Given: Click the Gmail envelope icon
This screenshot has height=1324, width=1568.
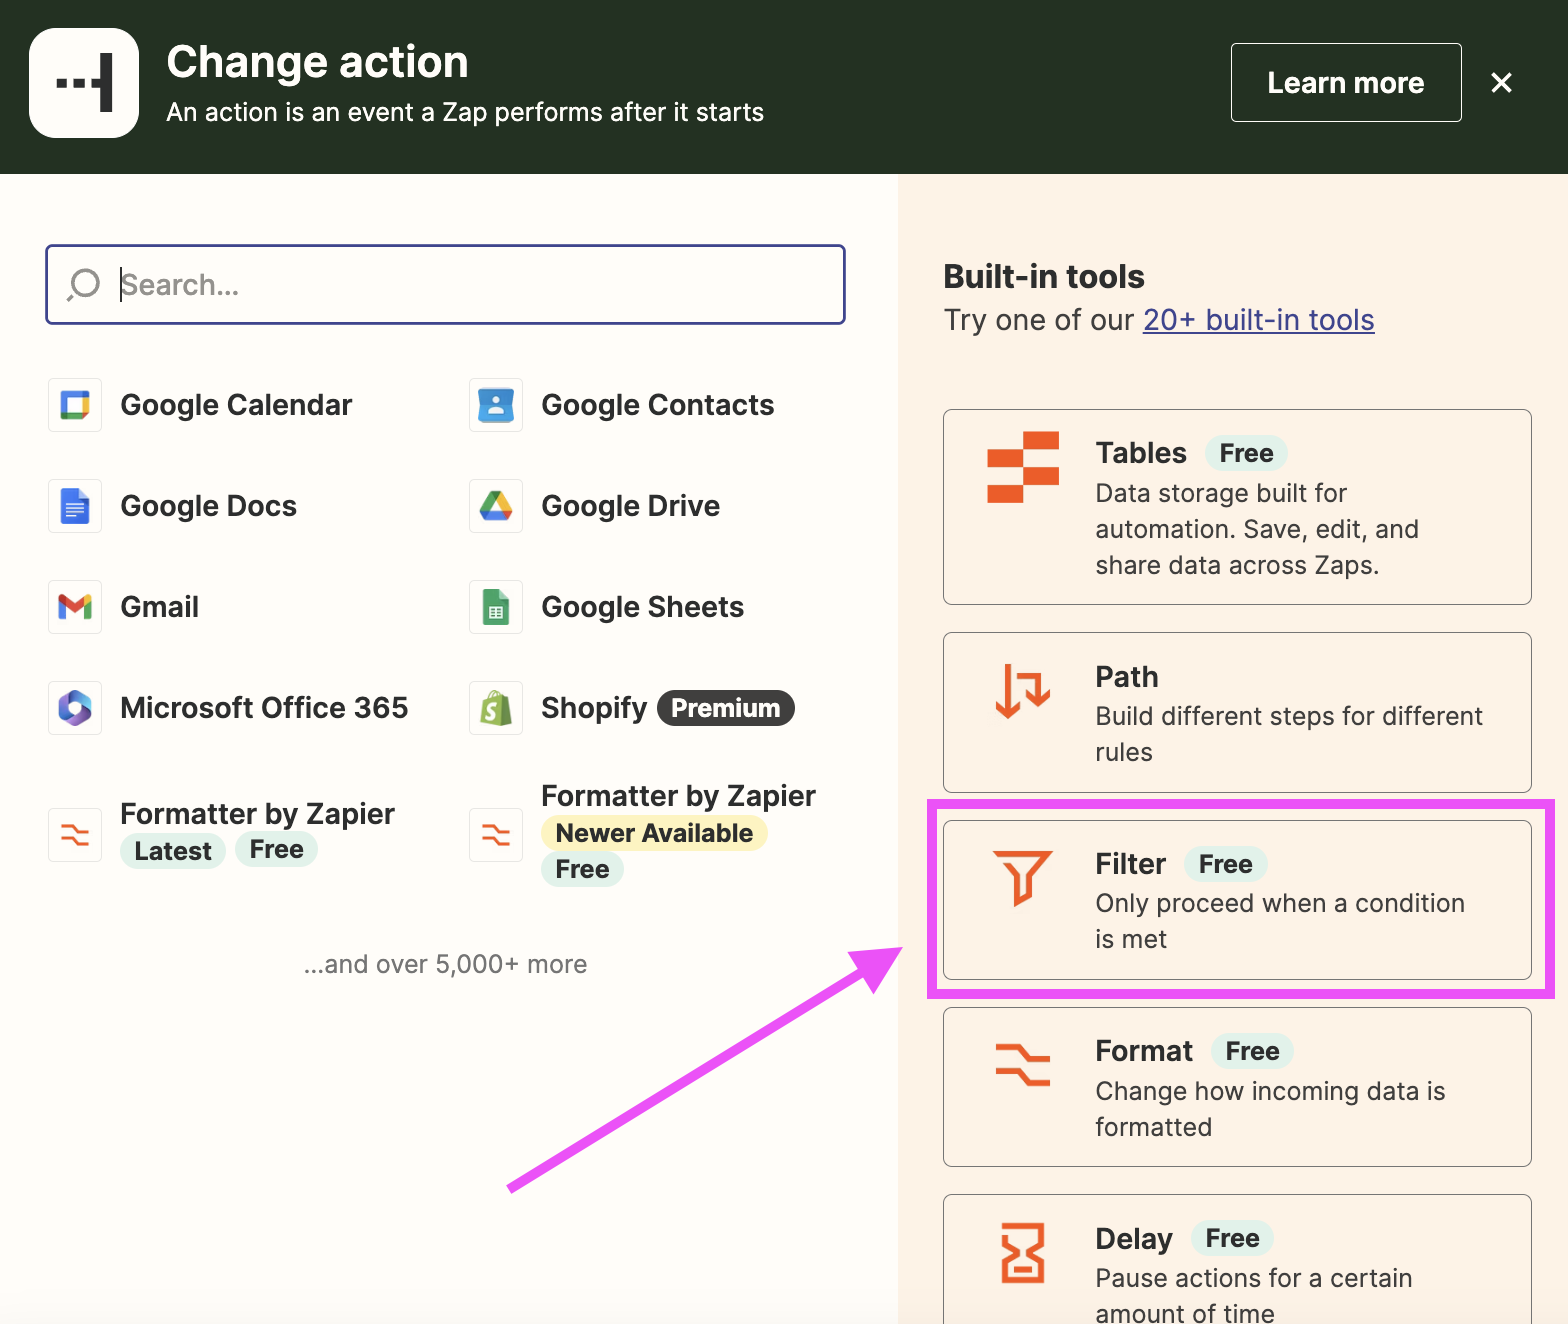Looking at the screenshot, I should [75, 607].
